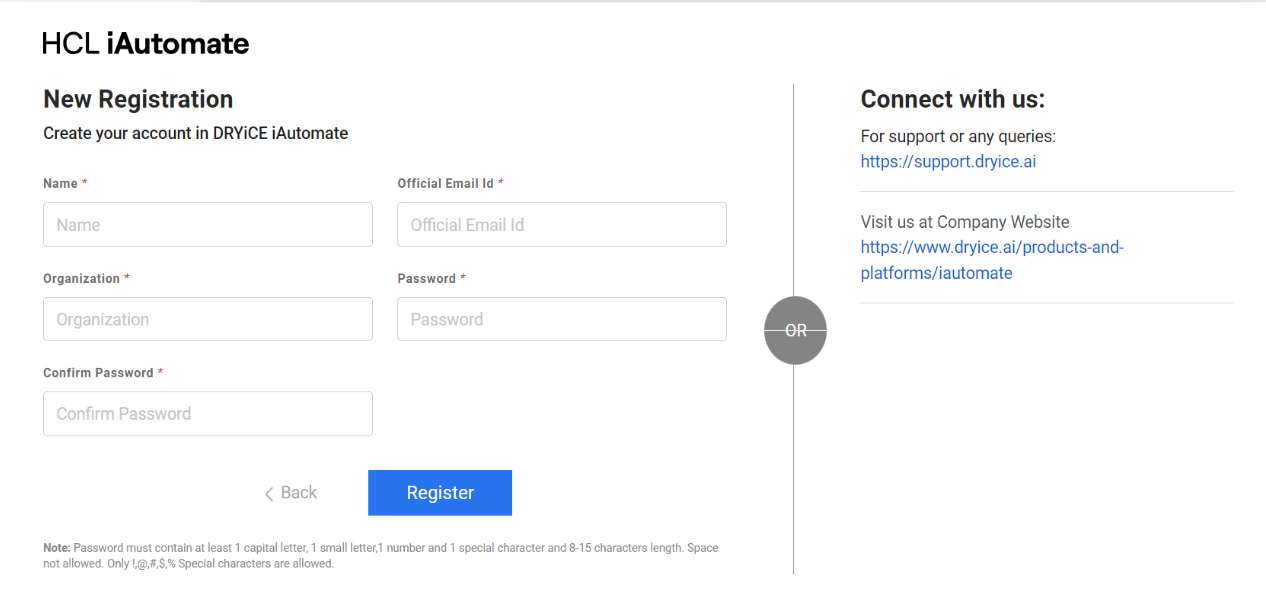Click the 'Connect with us:' heading
Image resolution: width=1266 pixels, height=589 pixels.
(x=952, y=99)
